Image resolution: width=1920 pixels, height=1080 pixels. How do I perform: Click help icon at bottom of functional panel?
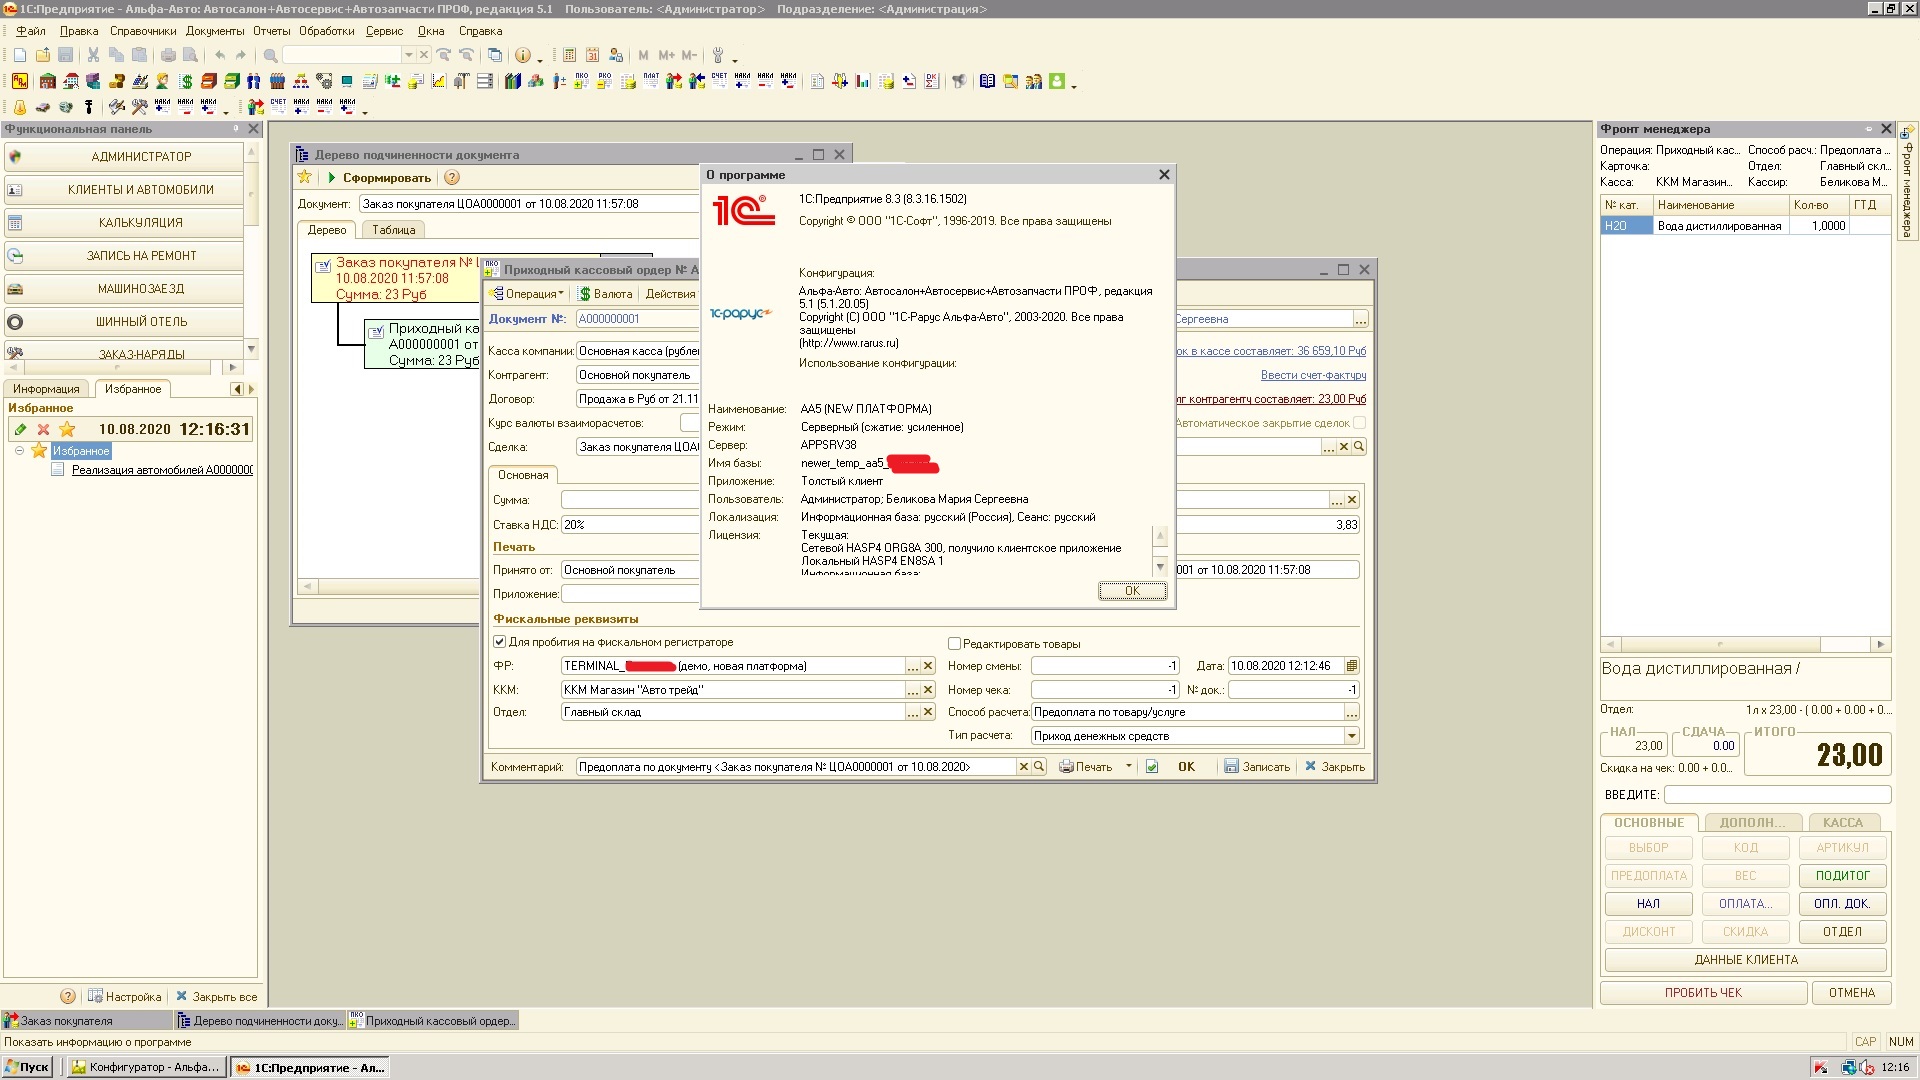(67, 996)
